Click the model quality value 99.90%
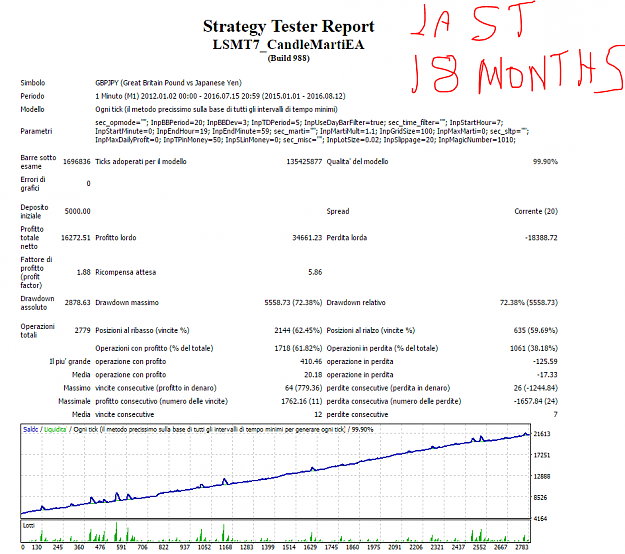The height and width of the screenshot is (554, 625). (545, 161)
